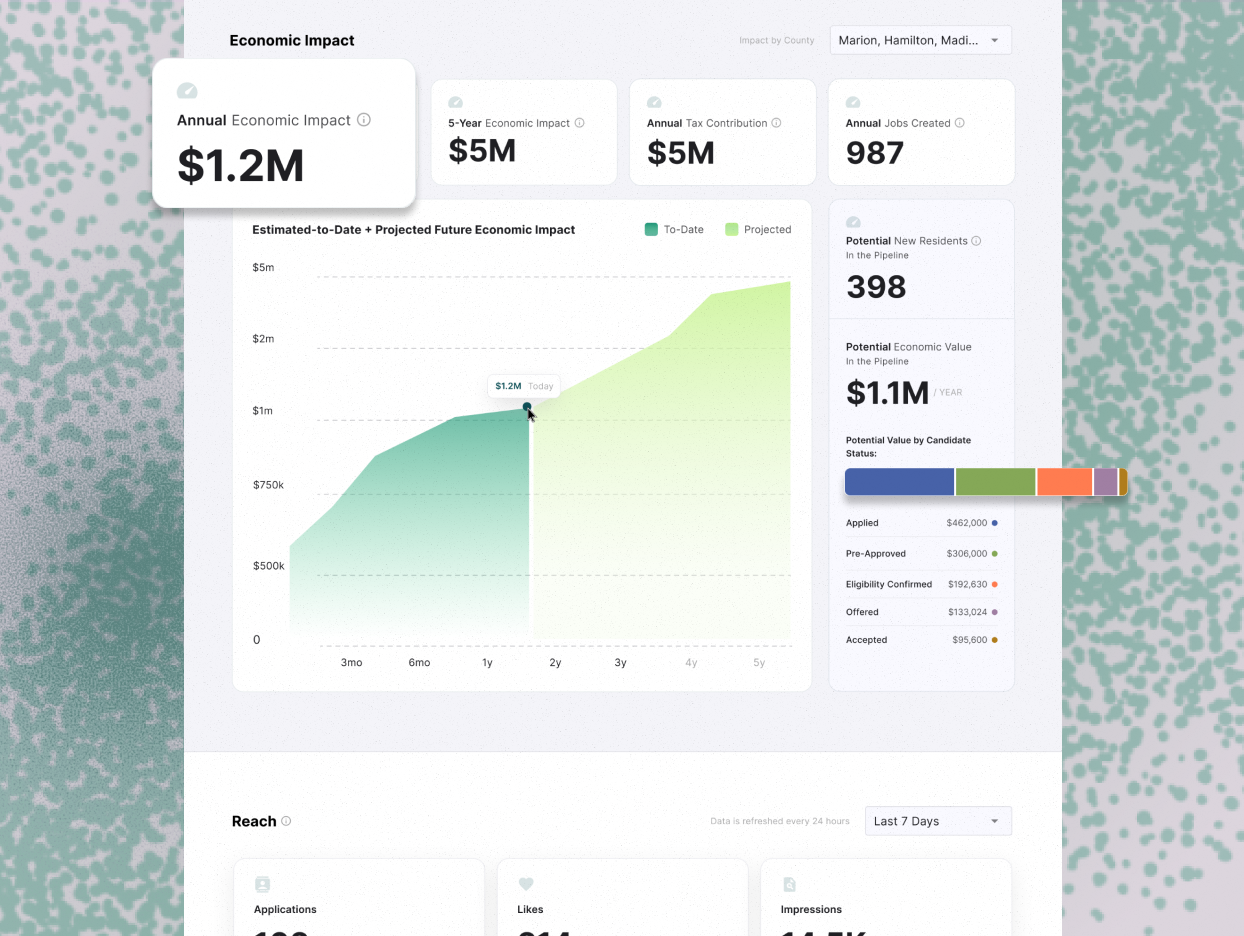
Task: Click the gauge icon on Annual Tax Contribution card
Action: [x=654, y=102]
